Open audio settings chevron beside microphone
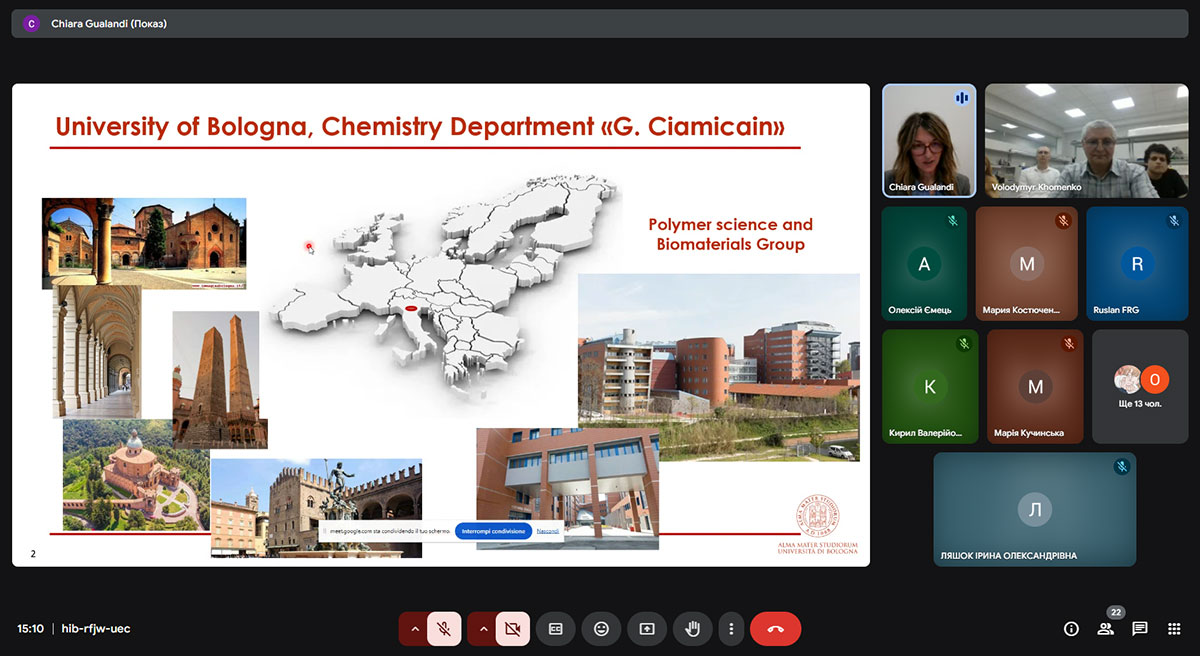This screenshot has height=656, width=1200. coord(413,629)
